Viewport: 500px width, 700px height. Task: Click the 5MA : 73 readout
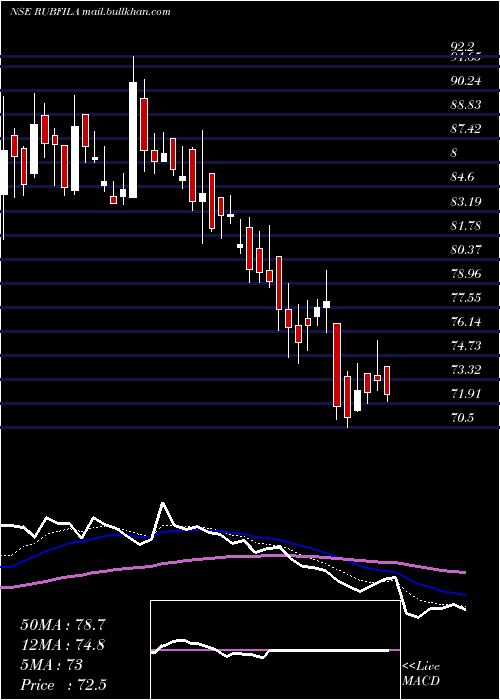[x=52, y=665]
